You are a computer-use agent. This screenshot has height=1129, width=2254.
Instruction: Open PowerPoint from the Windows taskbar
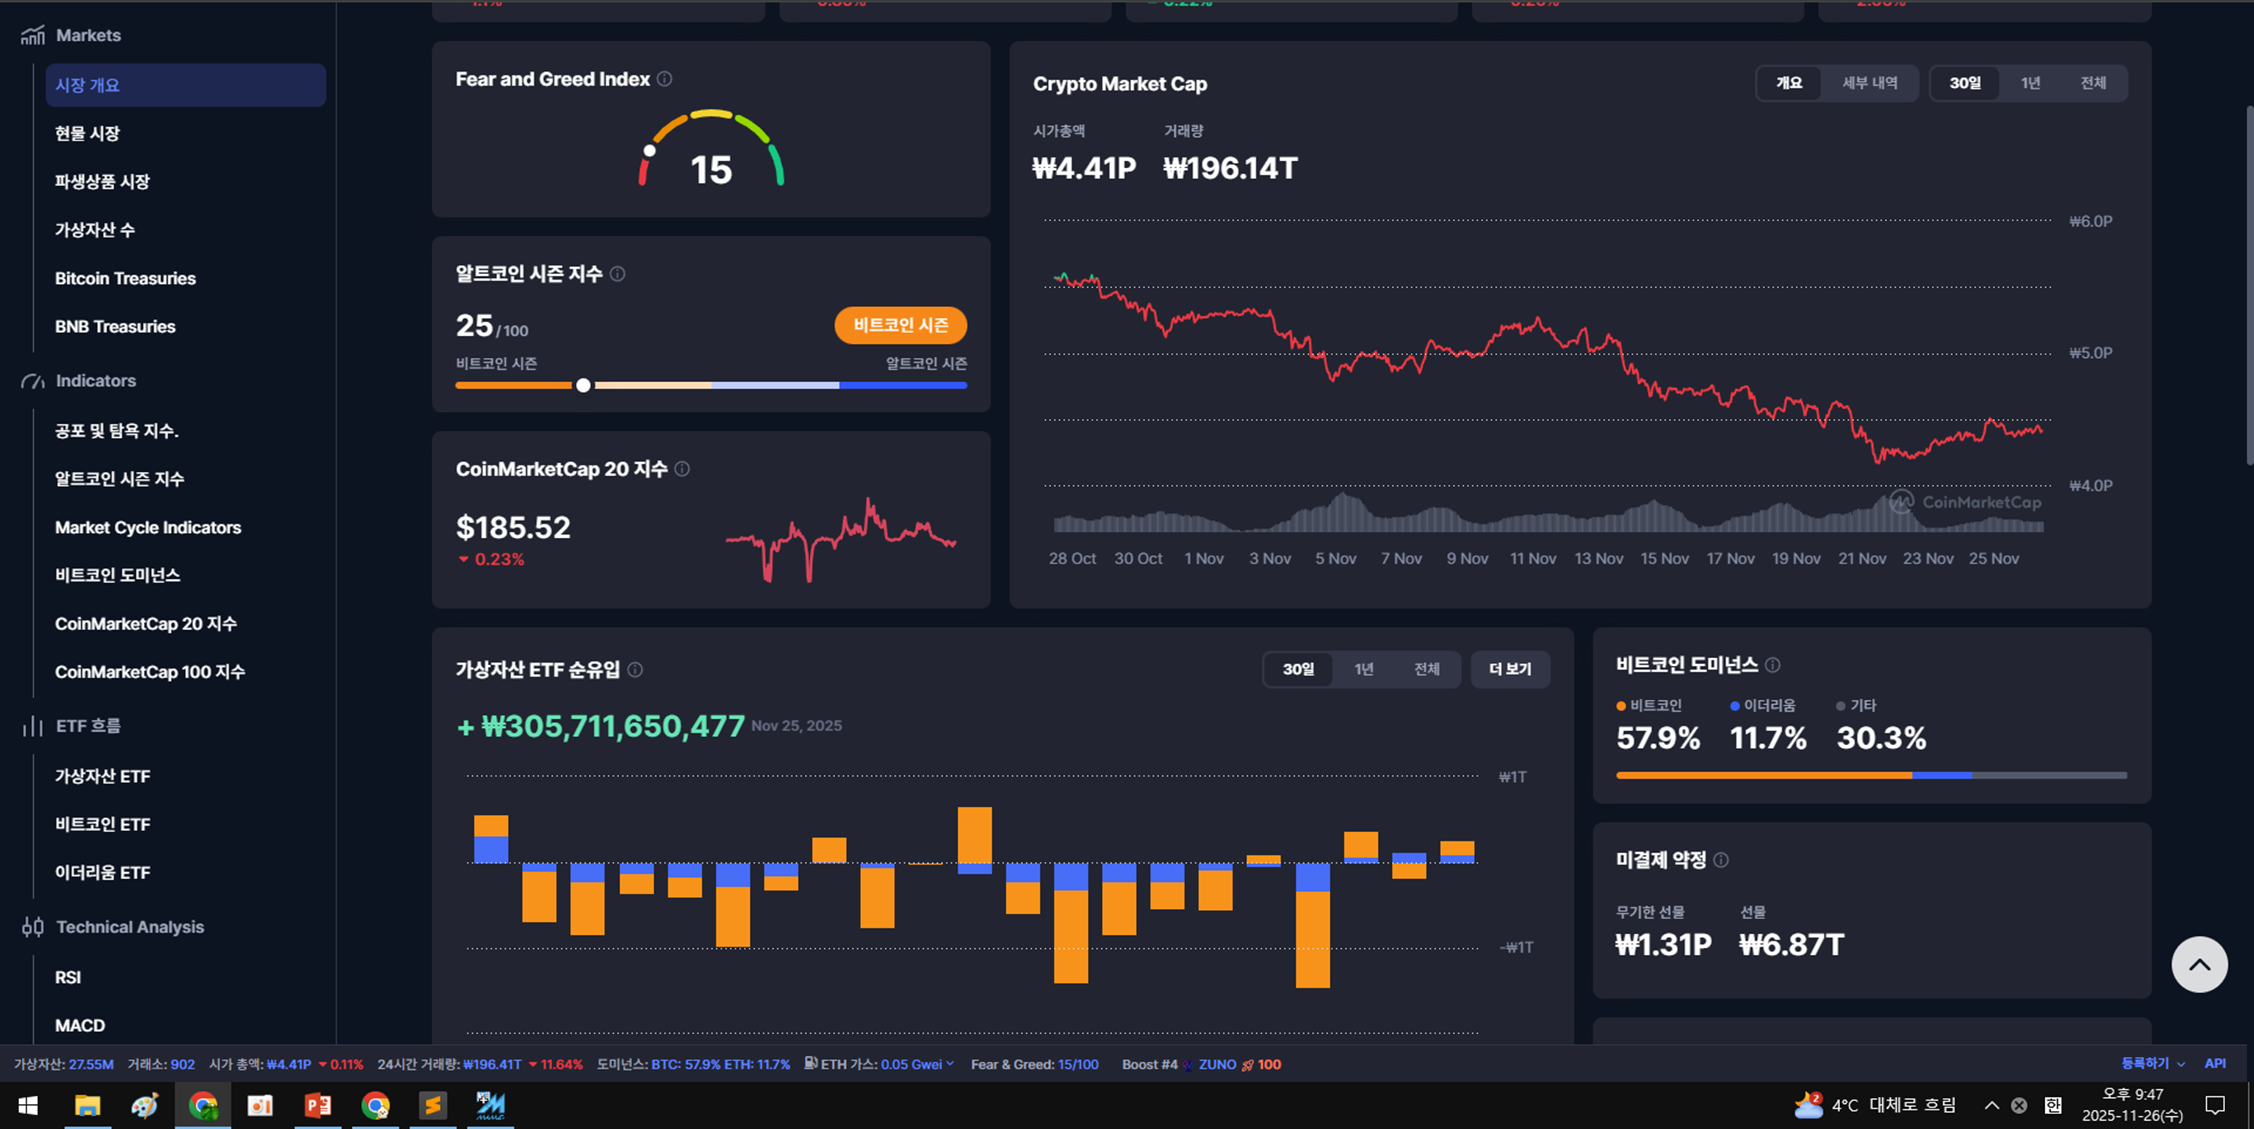[x=318, y=1105]
